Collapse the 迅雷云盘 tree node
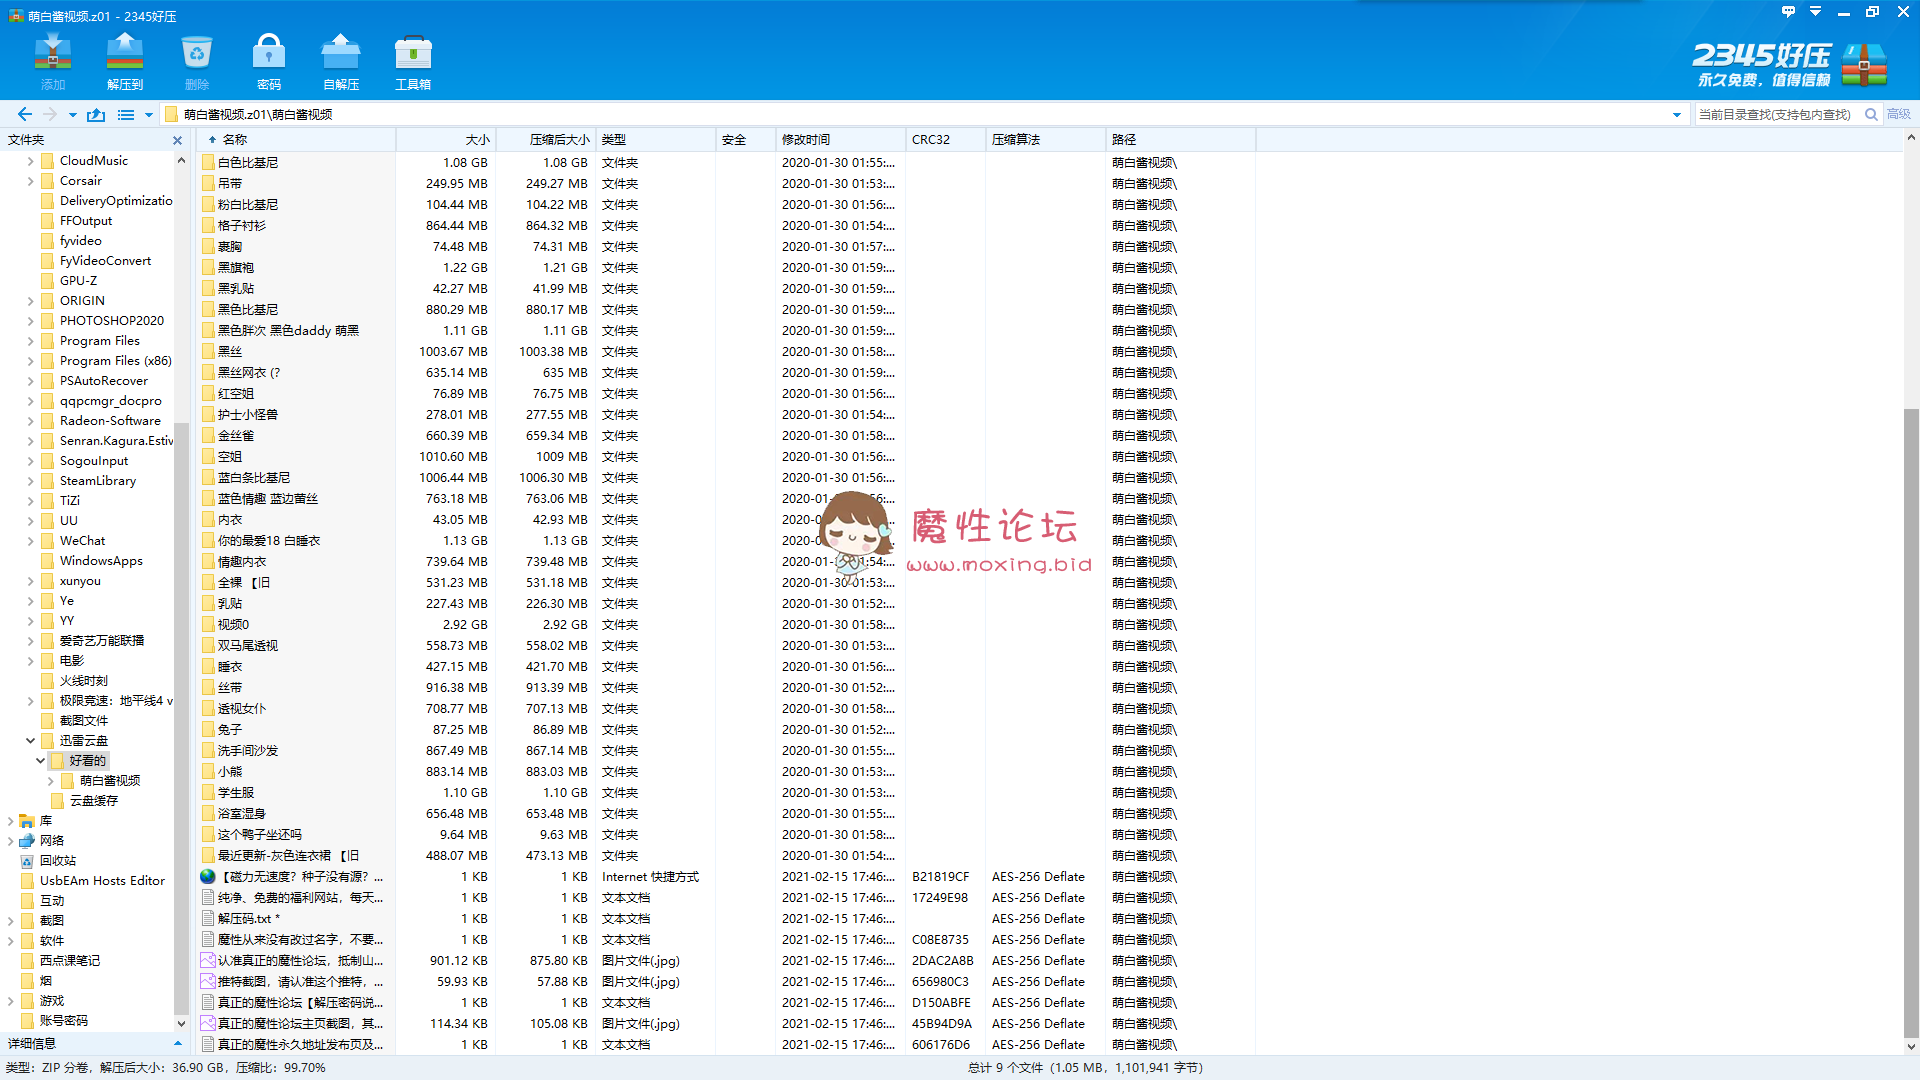This screenshot has width=1920, height=1080. (30, 740)
